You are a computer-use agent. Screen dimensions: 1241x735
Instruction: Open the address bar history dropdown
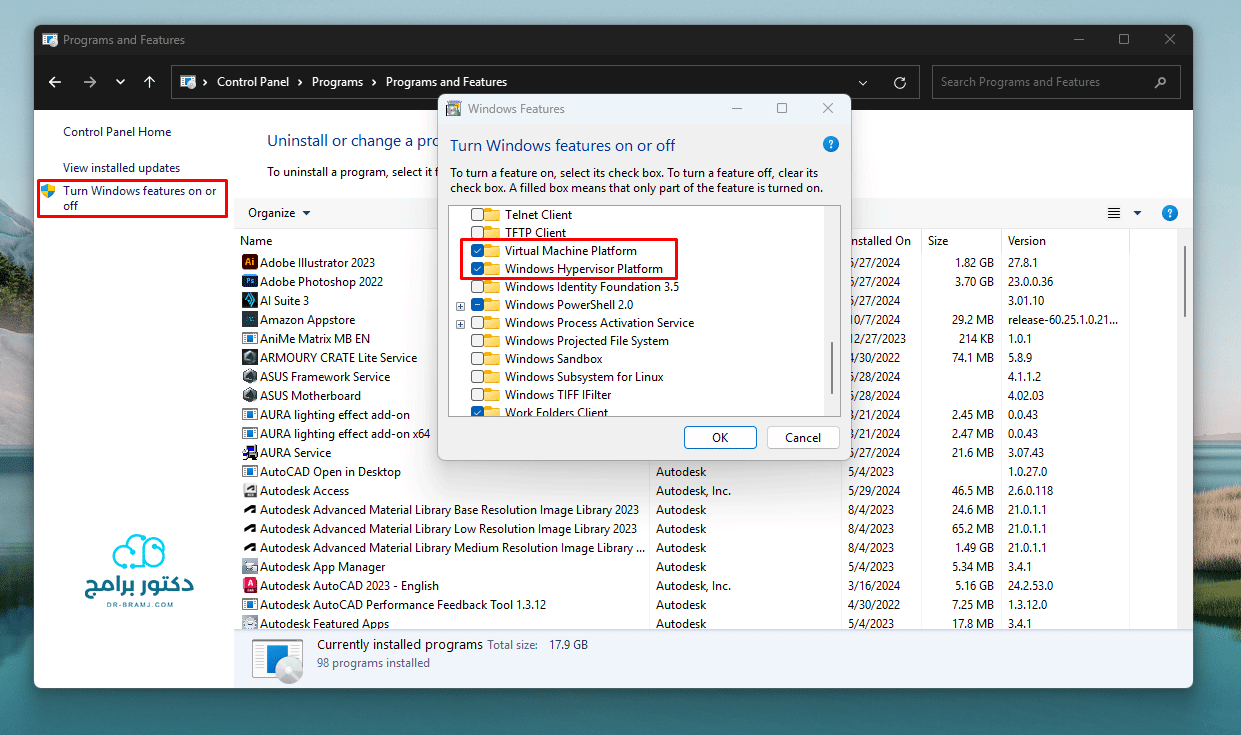[x=863, y=82]
